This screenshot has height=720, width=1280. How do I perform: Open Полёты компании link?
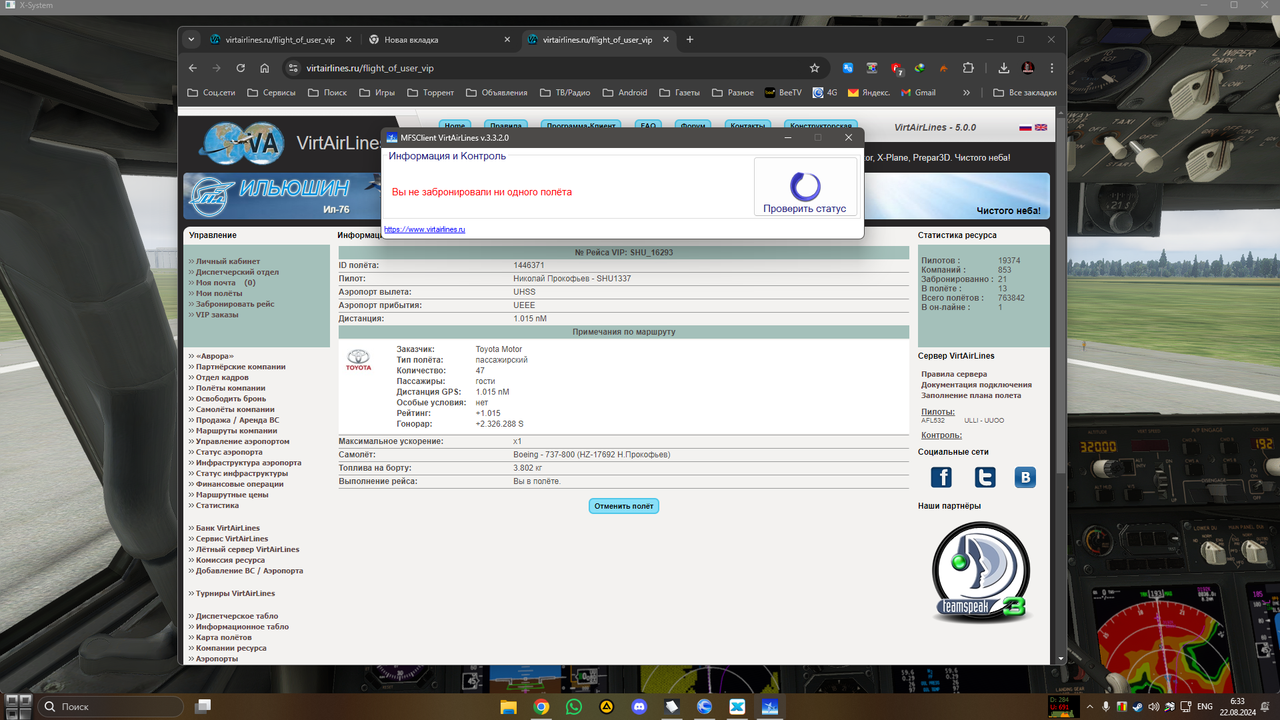230,388
